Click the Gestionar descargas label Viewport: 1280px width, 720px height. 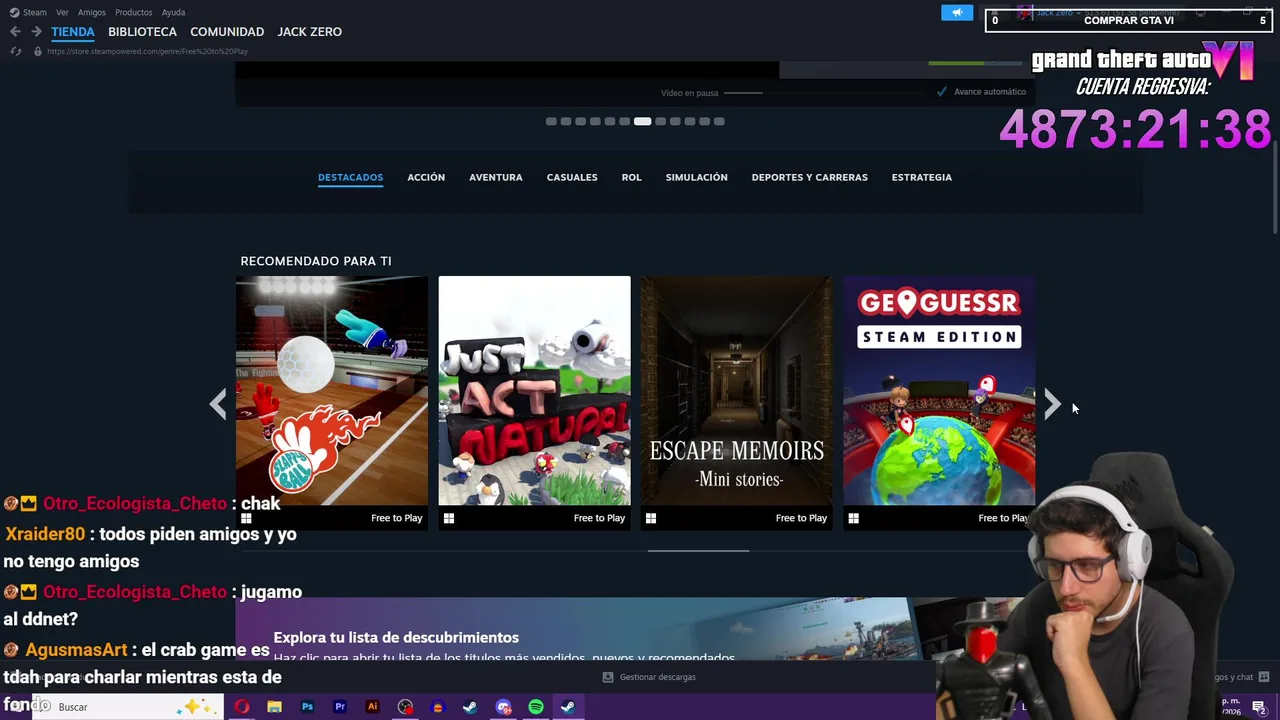658,677
